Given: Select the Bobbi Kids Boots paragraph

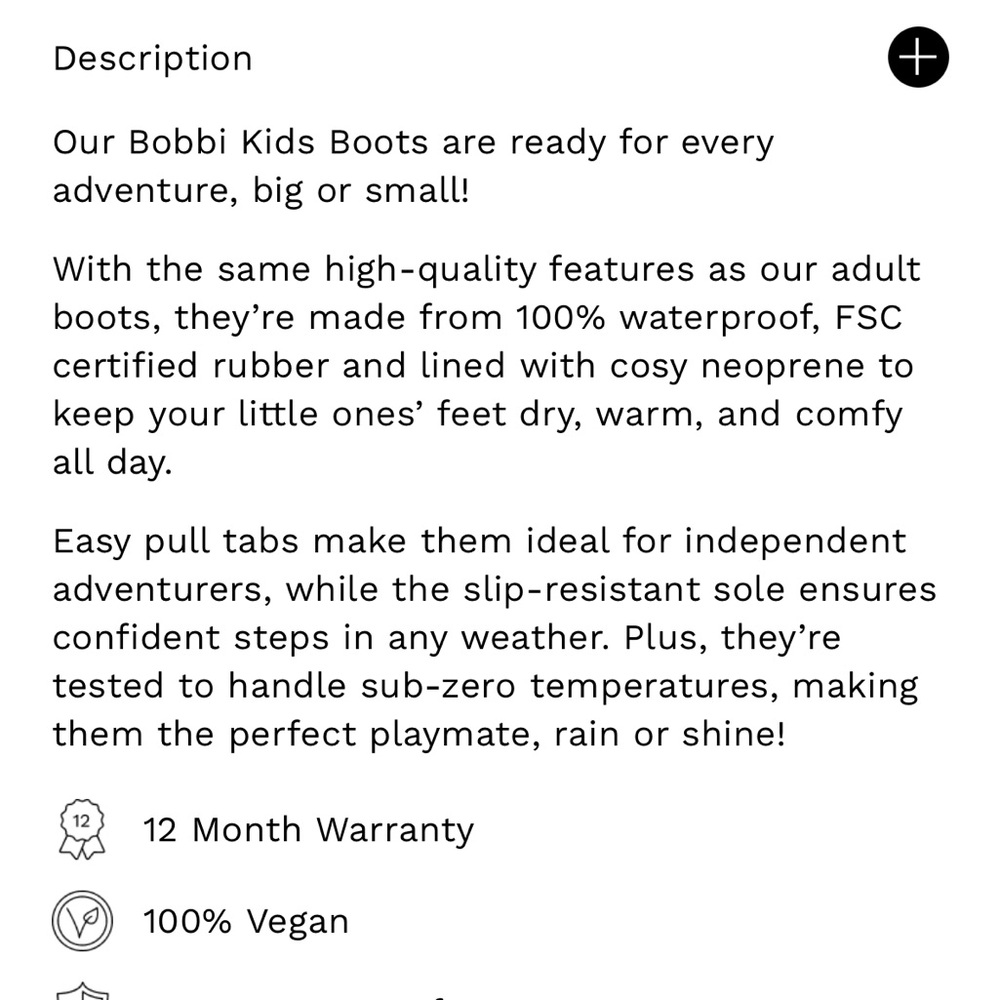Looking at the screenshot, I should [x=413, y=165].
